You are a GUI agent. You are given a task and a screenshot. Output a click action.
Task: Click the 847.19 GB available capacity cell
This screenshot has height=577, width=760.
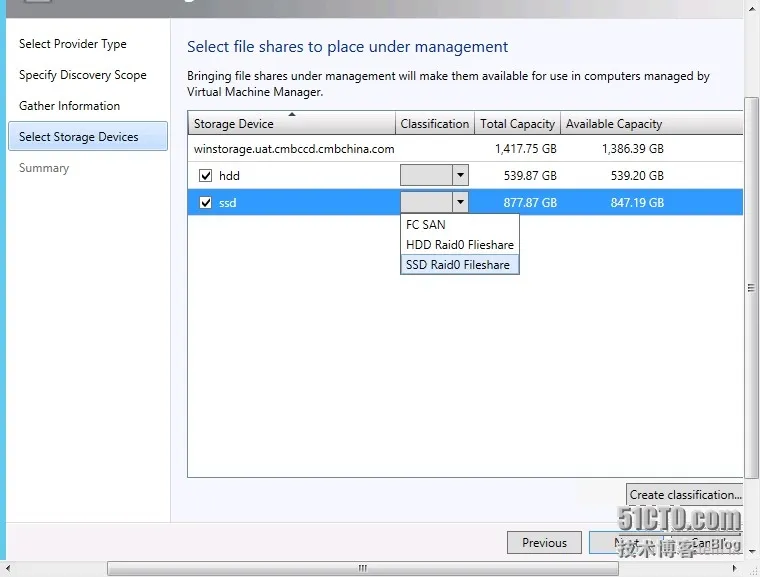(637, 203)
